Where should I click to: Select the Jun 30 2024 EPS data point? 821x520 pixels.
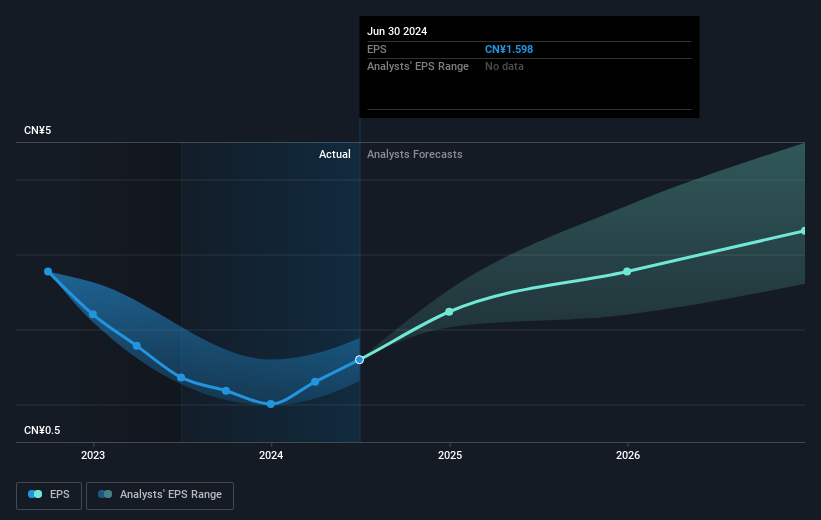click(x=359, y=360)
